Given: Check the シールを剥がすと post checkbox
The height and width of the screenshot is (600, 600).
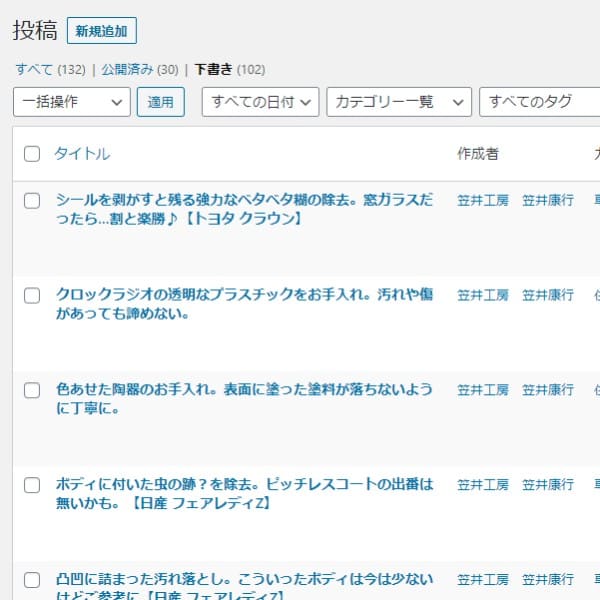Looking at the screenshot, I should (x=32, y=201).
